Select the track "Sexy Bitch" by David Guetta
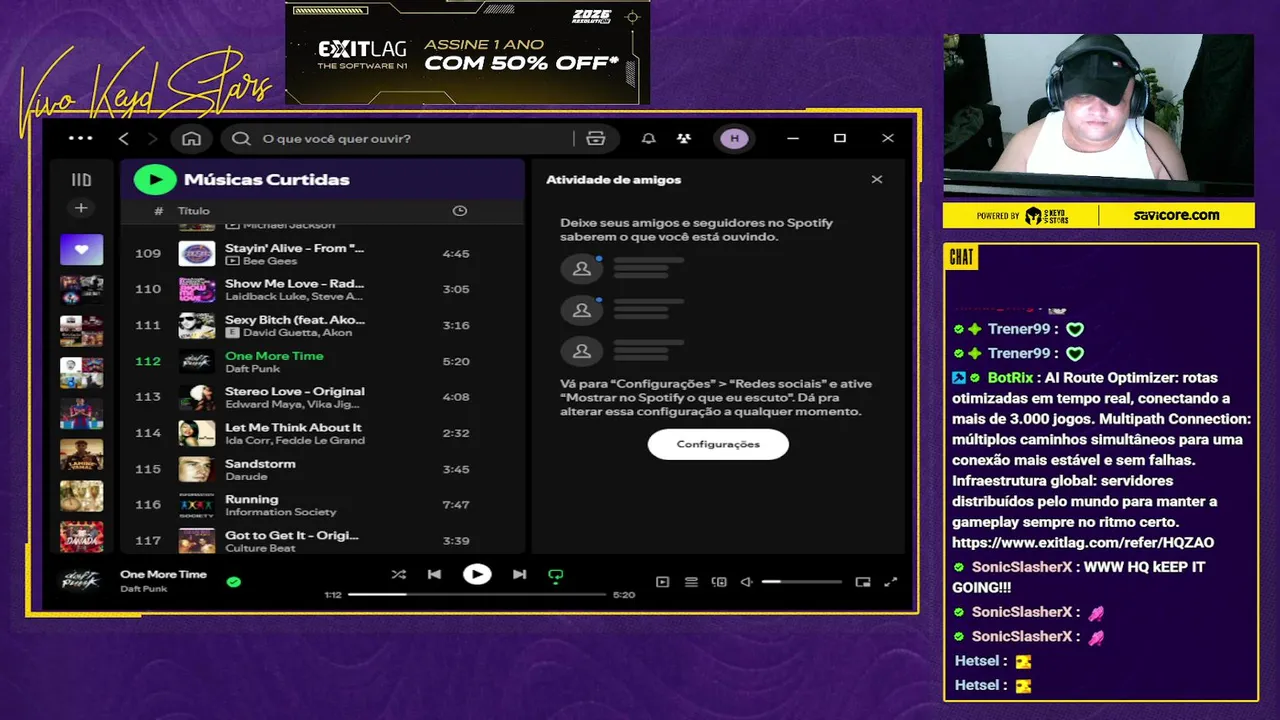This screenshot has width=1280, height=720. click(322, 326)
